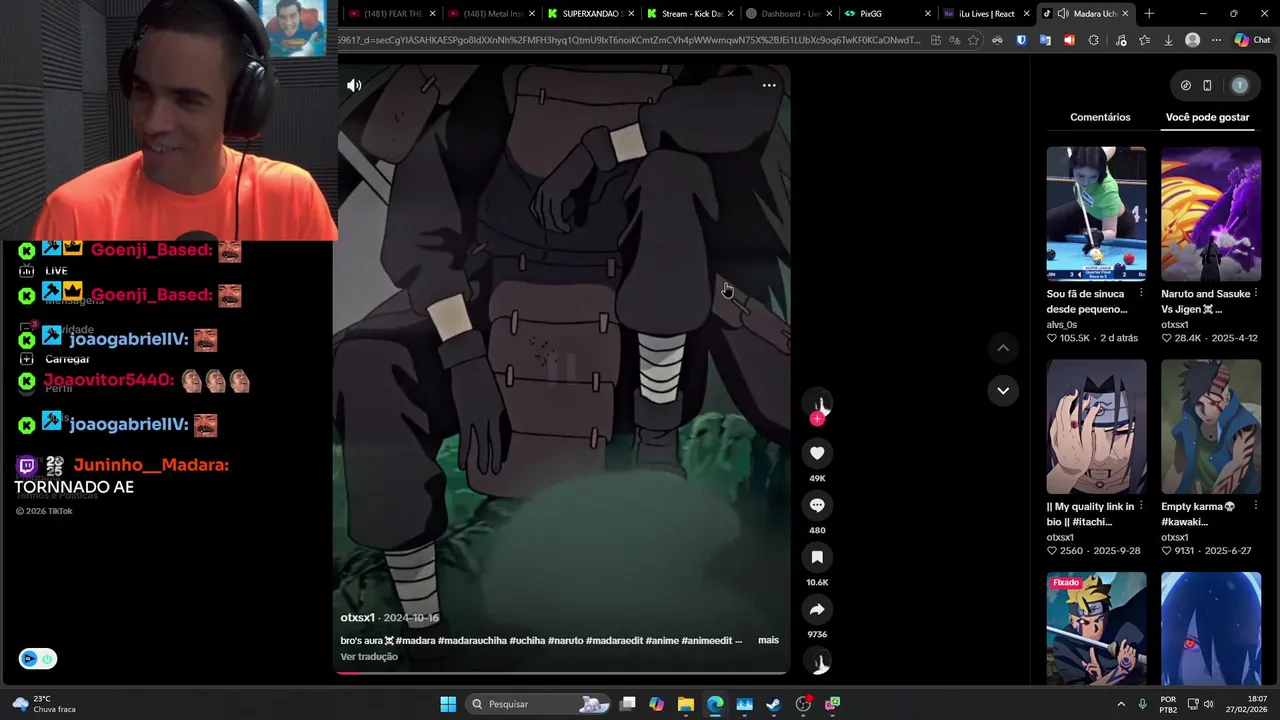Follow creator via the red plus badge
The height and width of the screenshot is (720, 1280).
(x=817, y=419)
